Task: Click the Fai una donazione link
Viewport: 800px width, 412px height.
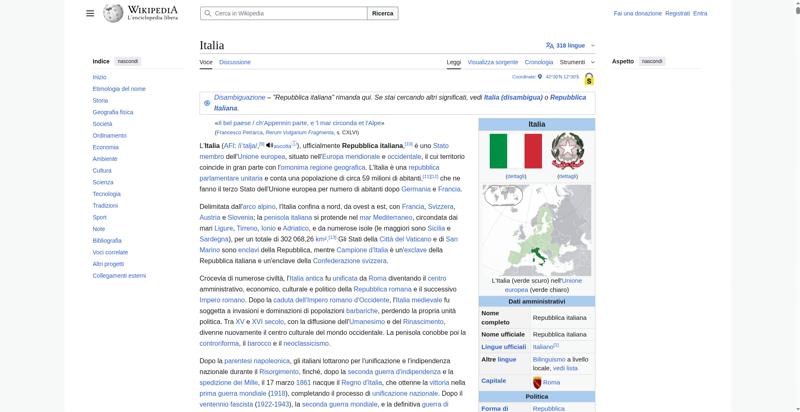Action: click(637, 13)
